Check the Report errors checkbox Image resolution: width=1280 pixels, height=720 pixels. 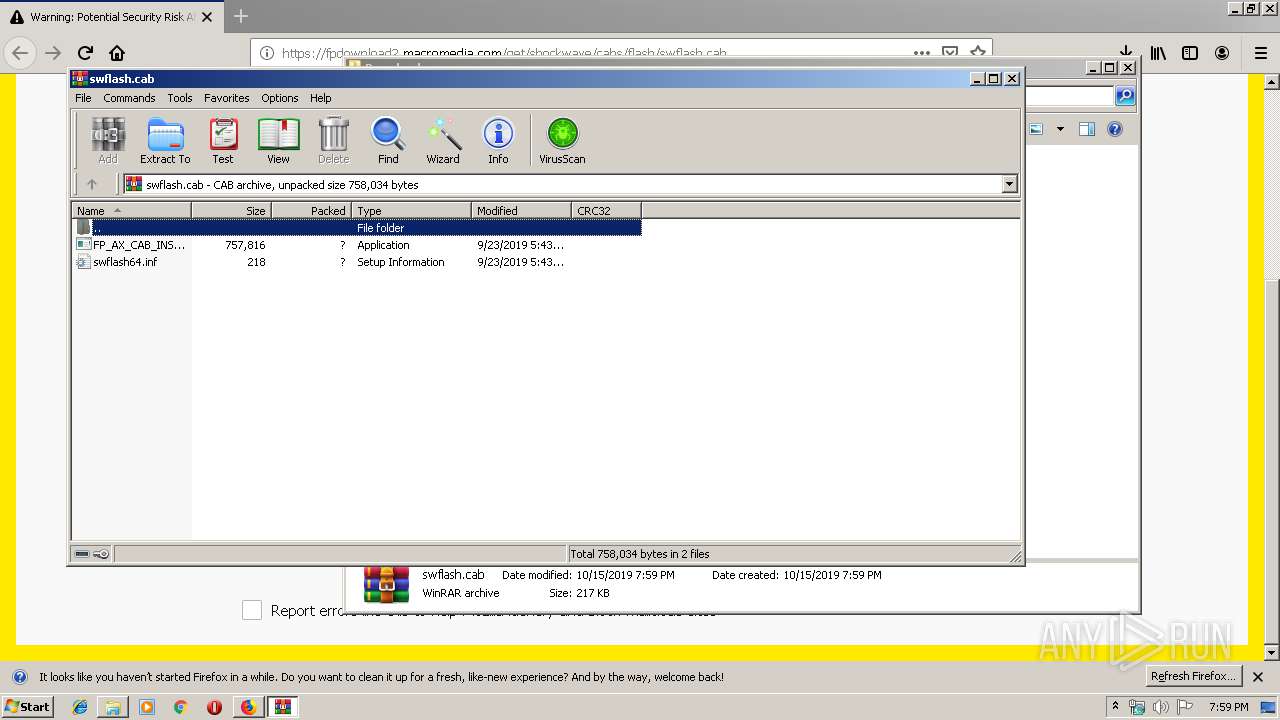click(x=252, y=610)
